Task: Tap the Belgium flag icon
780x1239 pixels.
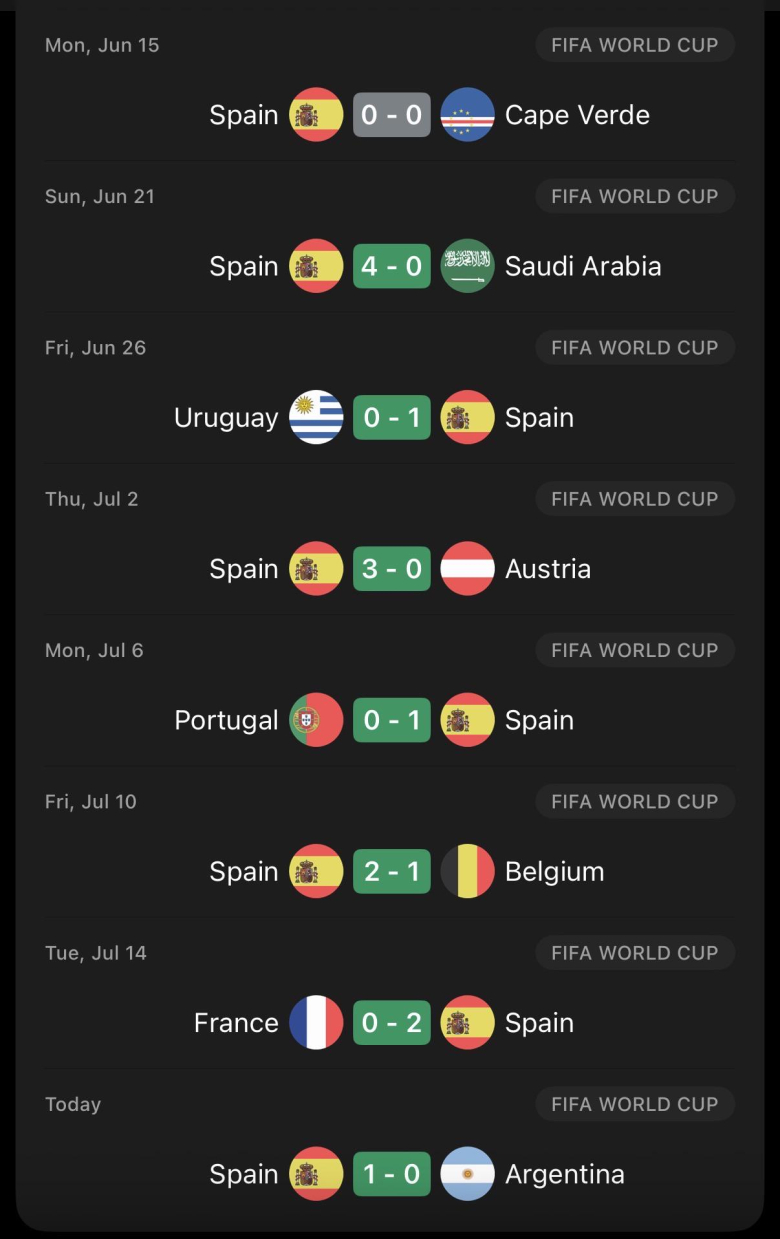Action: (467, 871)
